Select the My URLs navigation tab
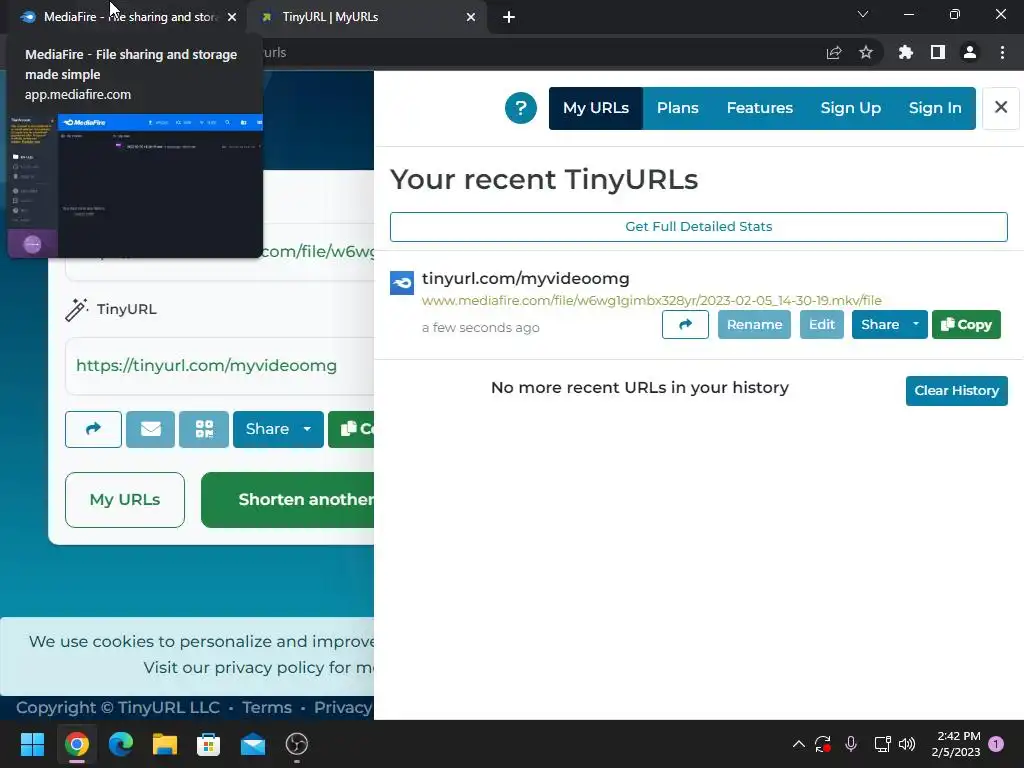Image resolution: width=1024 pixels, height=768 pixels. click(596, 108)
